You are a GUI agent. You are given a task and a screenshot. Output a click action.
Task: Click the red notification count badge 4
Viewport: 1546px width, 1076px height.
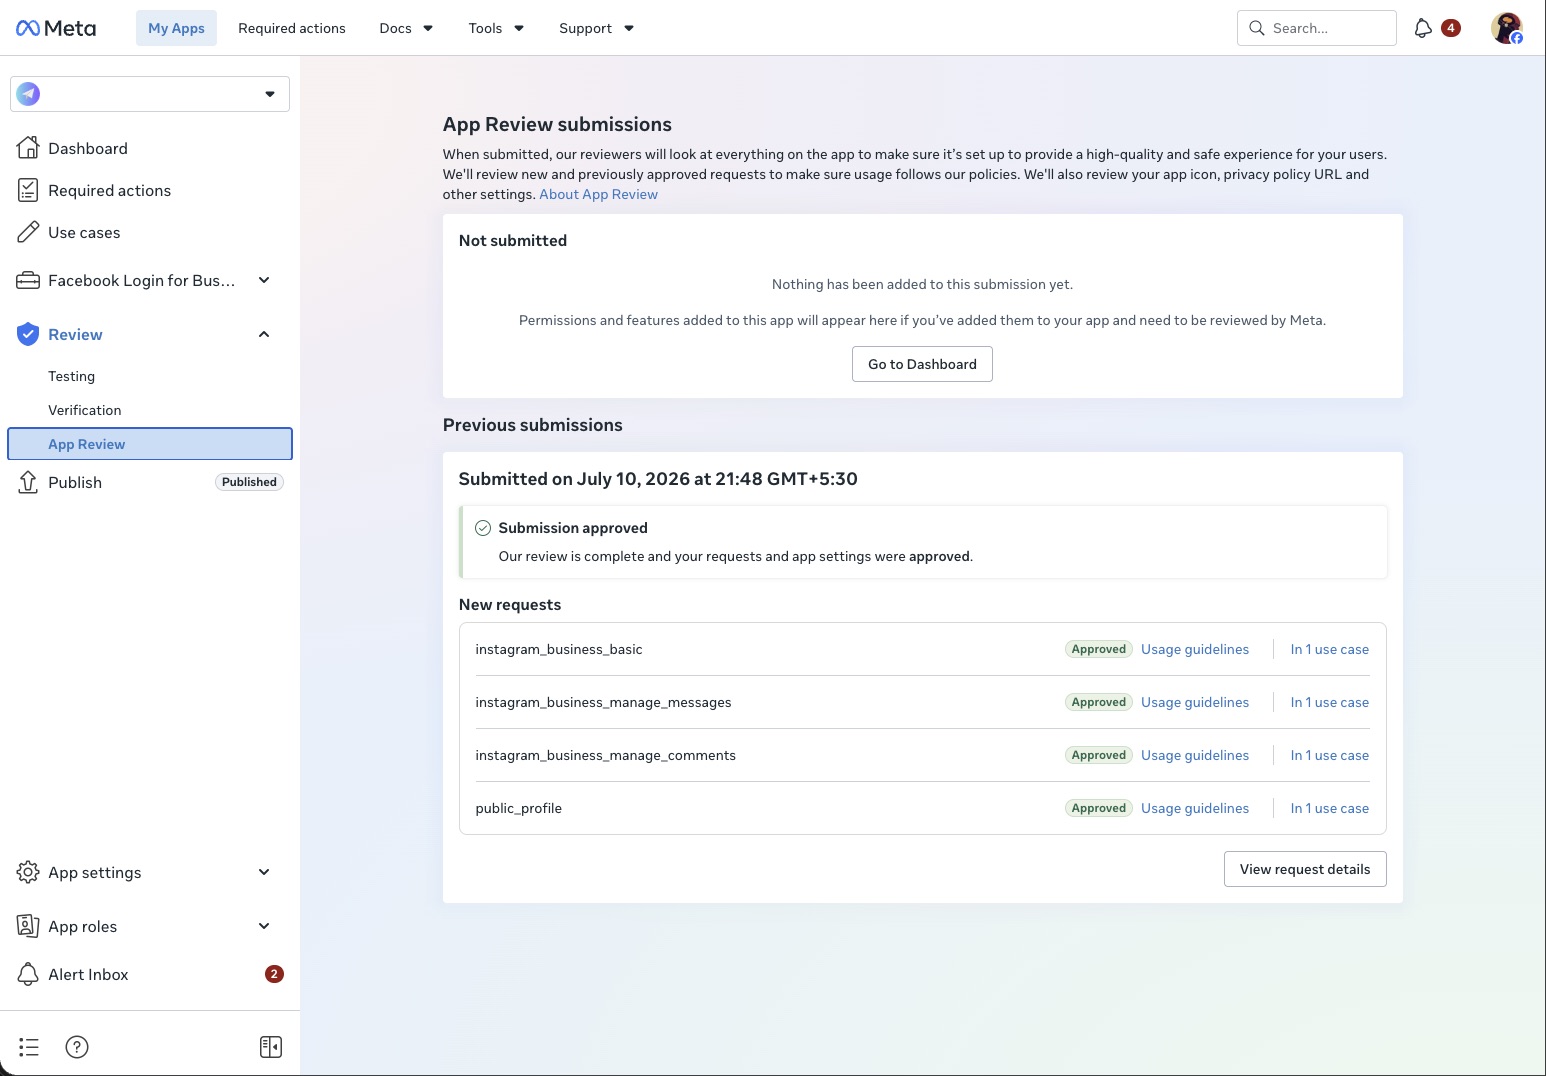pos(1451,28)
